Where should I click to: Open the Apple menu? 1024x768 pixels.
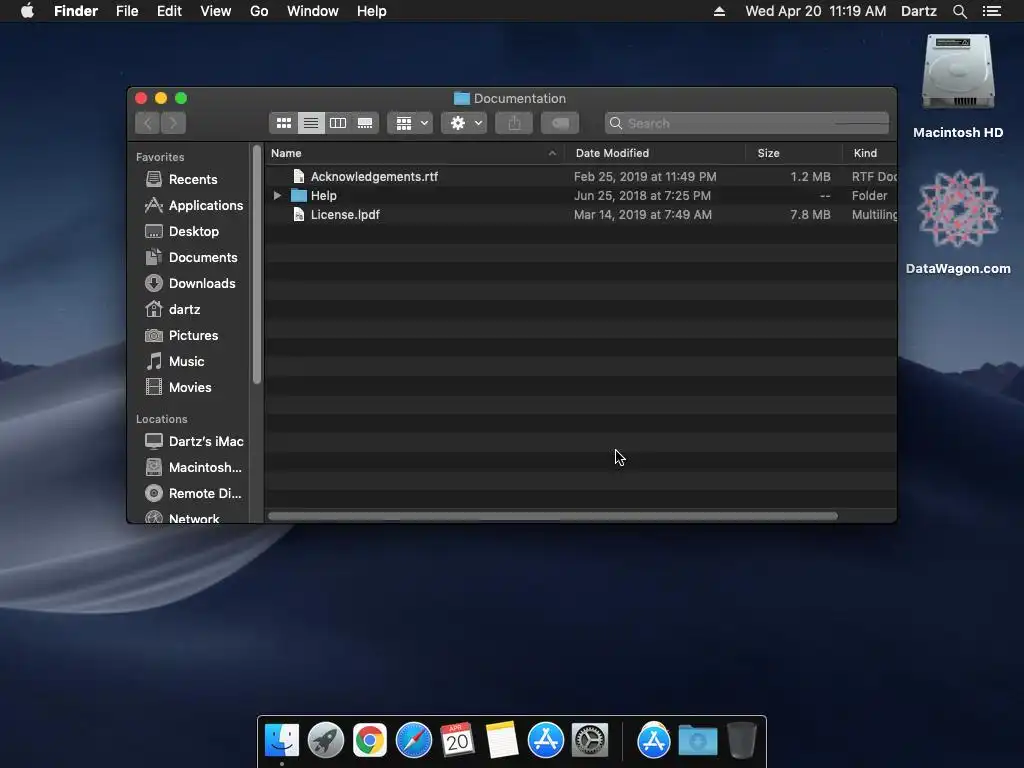click(x=27, y=11)
